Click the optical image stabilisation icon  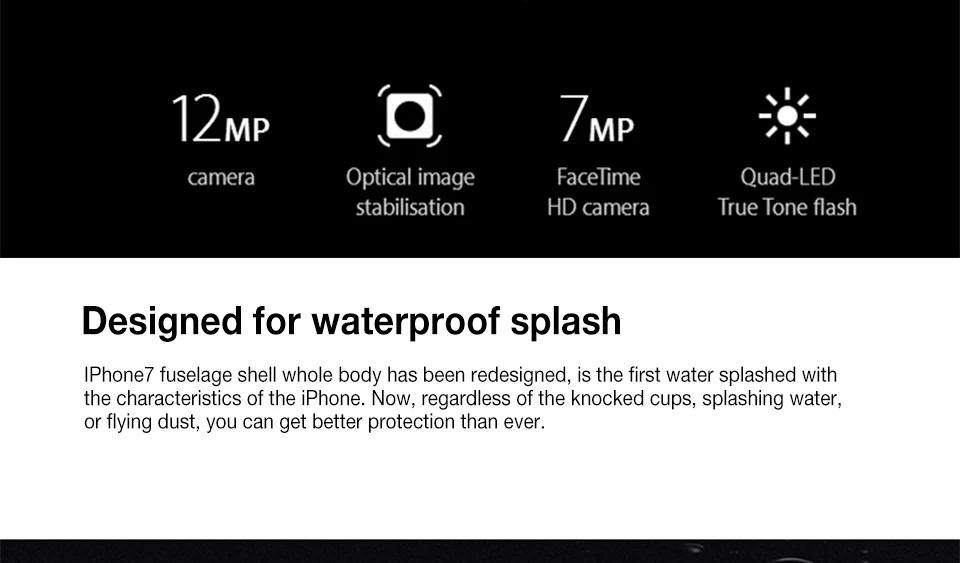tap(410, 116)
